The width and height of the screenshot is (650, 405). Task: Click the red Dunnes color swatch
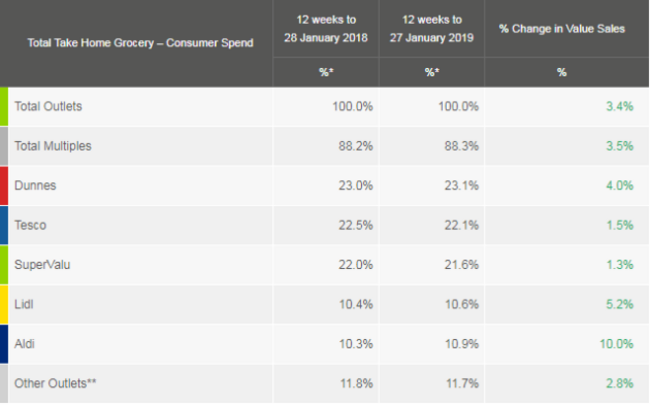tap(4, 186)
